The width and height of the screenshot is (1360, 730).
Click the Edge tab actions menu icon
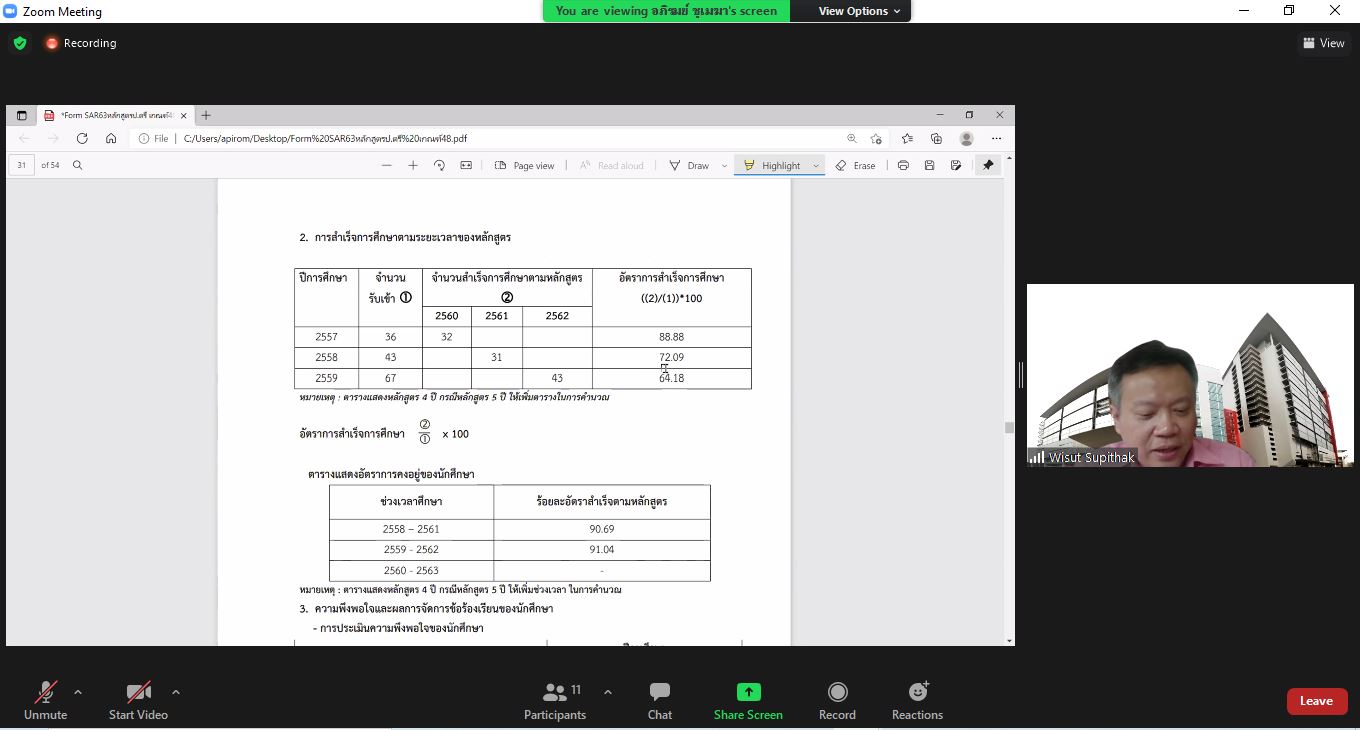22,115
